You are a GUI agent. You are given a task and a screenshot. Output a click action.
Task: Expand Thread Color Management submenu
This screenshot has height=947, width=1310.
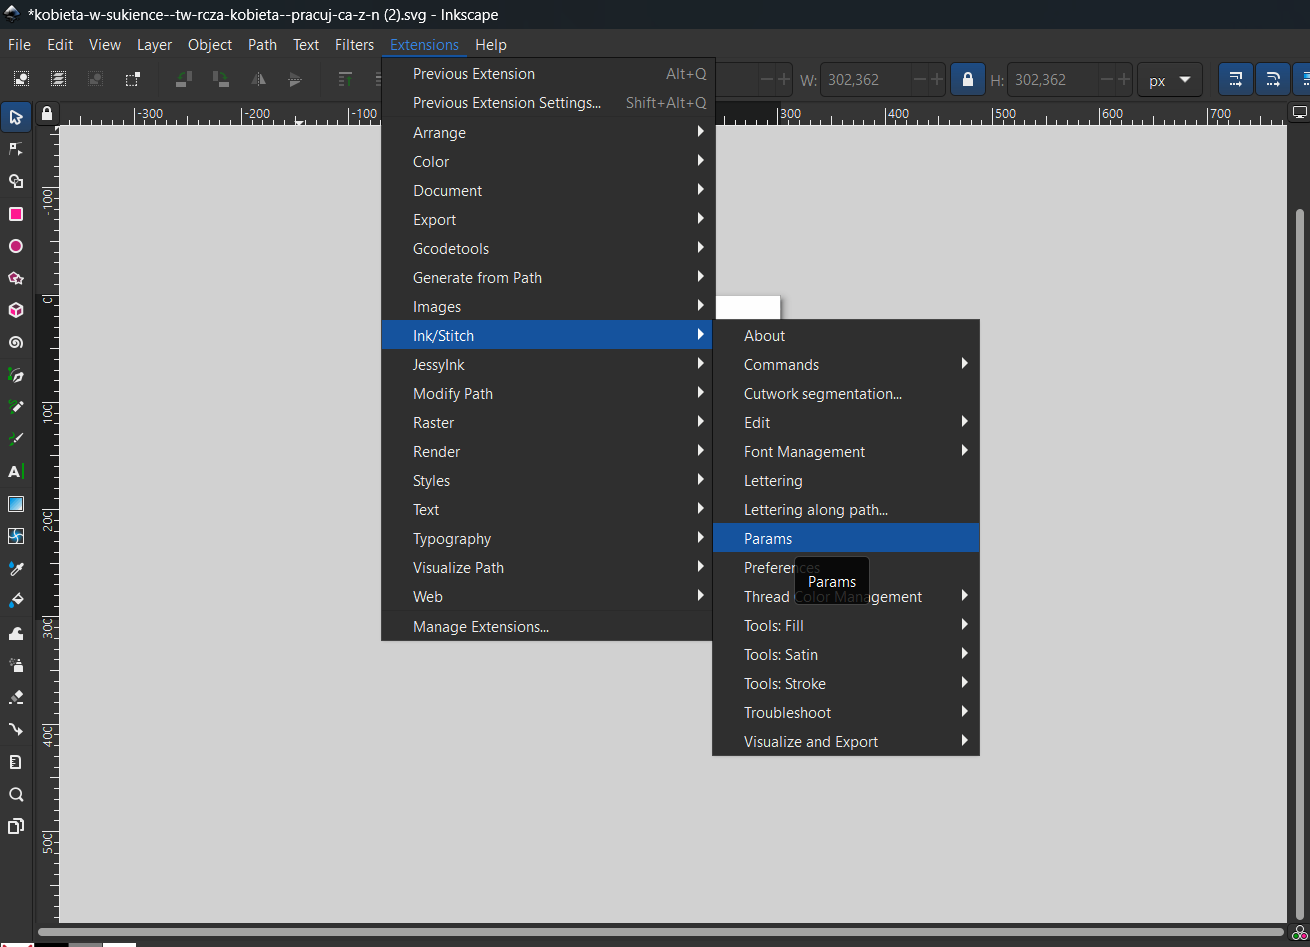(x=846, y=596)
